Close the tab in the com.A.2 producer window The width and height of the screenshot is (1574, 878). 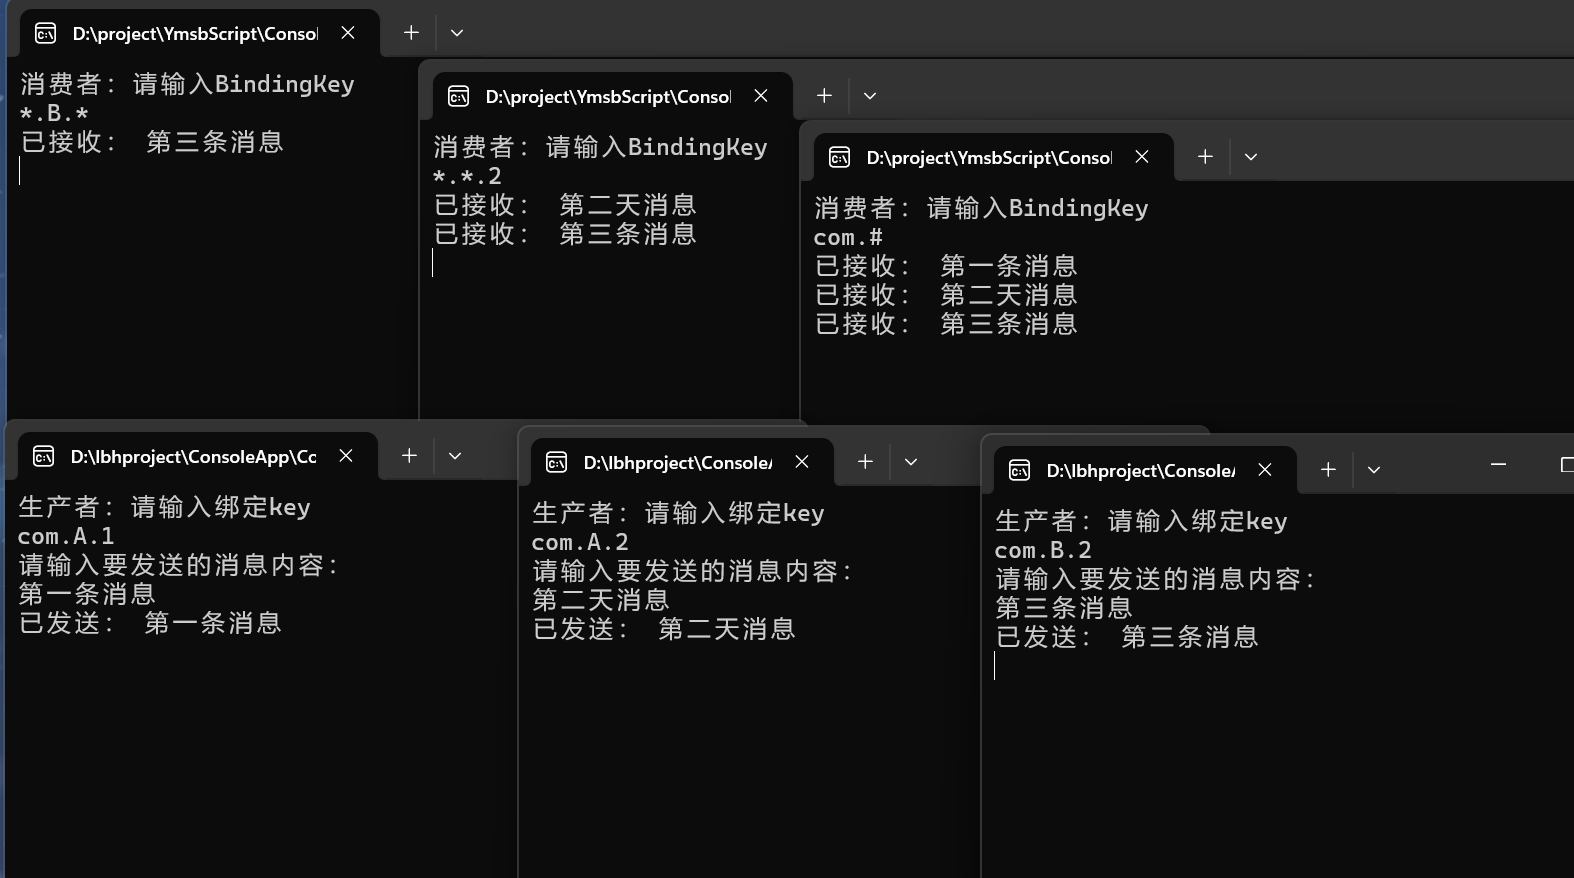coord(802,462)
